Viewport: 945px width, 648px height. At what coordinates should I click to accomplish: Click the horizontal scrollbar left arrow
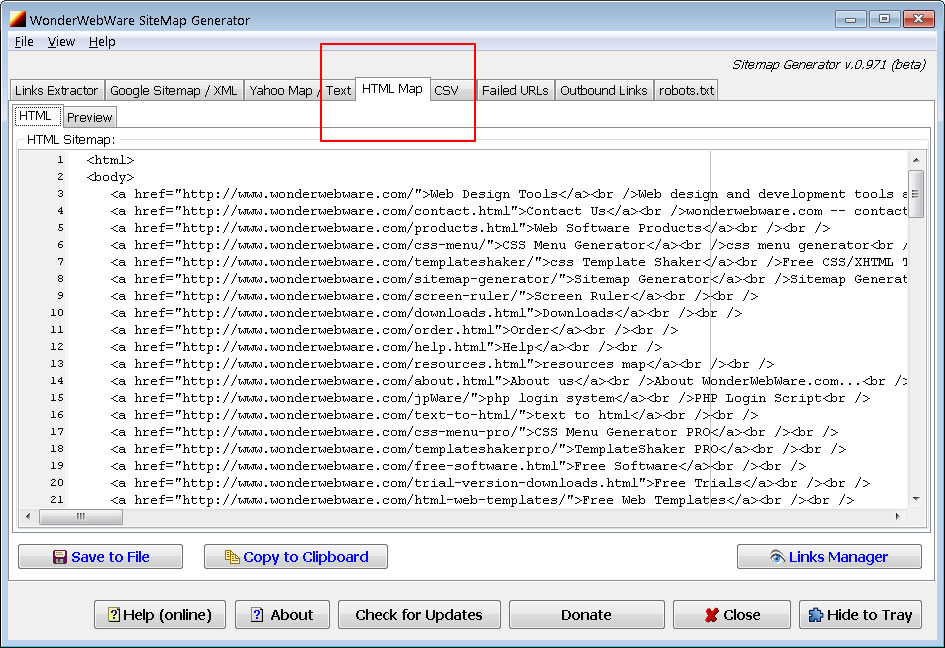coord(28,517)
